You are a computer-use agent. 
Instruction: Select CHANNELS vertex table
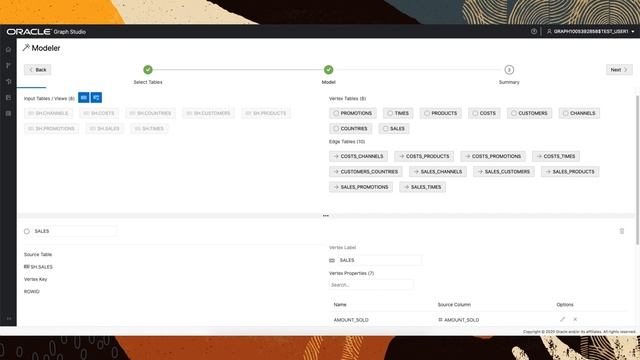pyautogui.click(x=579, y=113)
